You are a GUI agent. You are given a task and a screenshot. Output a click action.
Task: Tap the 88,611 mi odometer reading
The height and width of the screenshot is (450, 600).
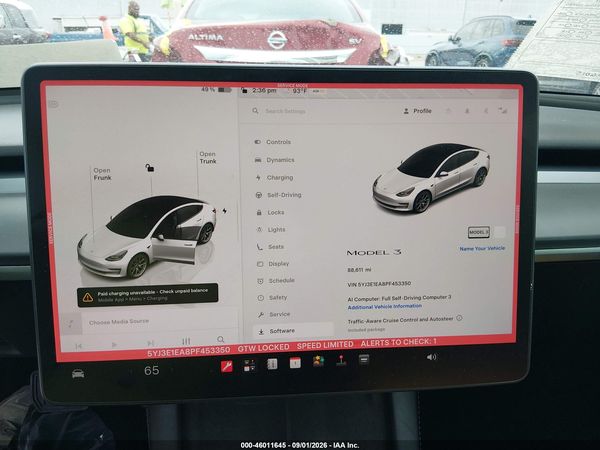tap(359, 270)
